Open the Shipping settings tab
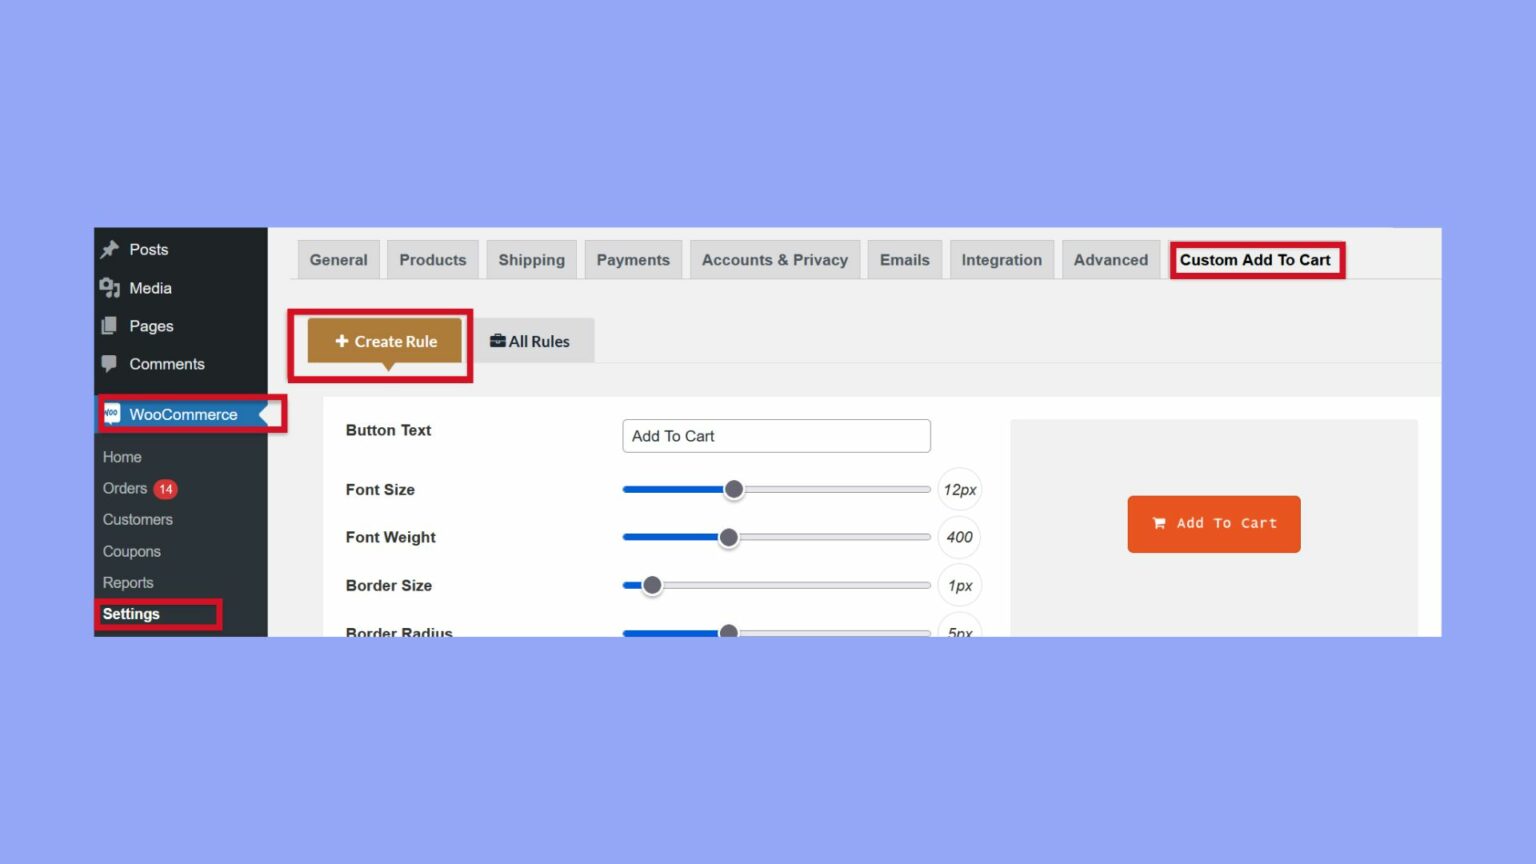 [531, 259]
